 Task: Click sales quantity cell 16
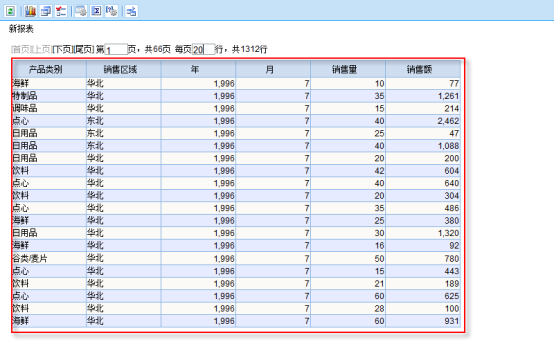(348, 246)
